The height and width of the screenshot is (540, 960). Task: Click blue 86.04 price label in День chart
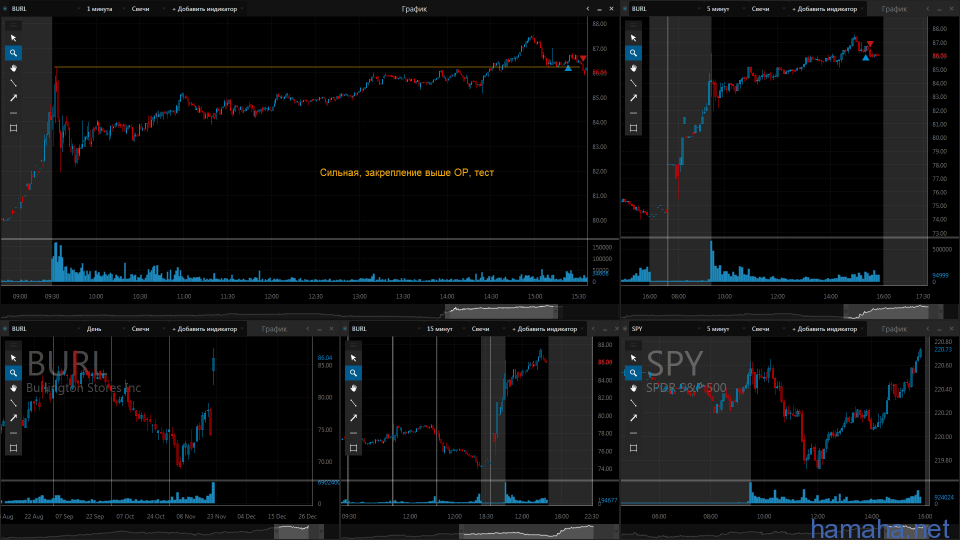point(324,358)
